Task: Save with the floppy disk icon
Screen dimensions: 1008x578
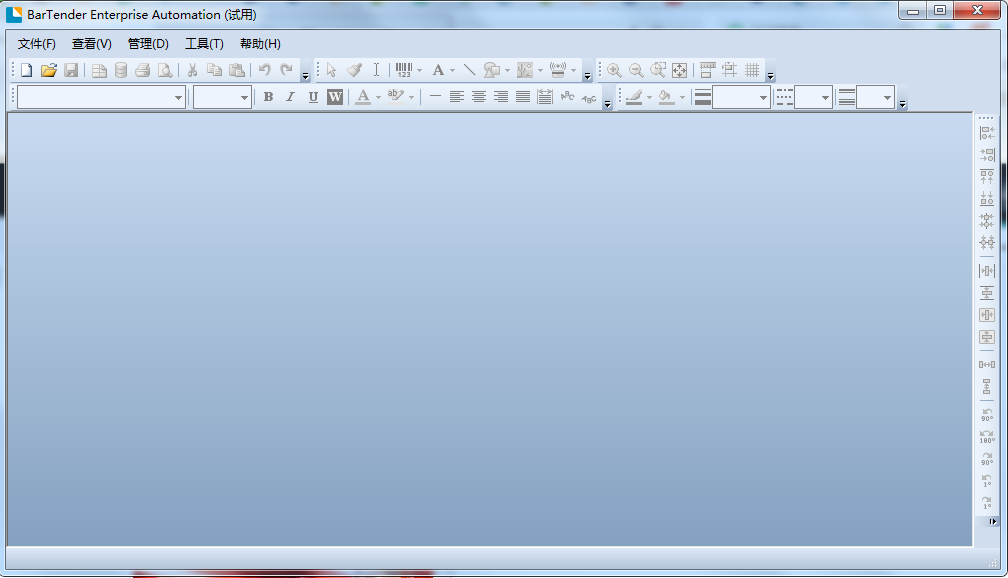Action: pos(71,70)
